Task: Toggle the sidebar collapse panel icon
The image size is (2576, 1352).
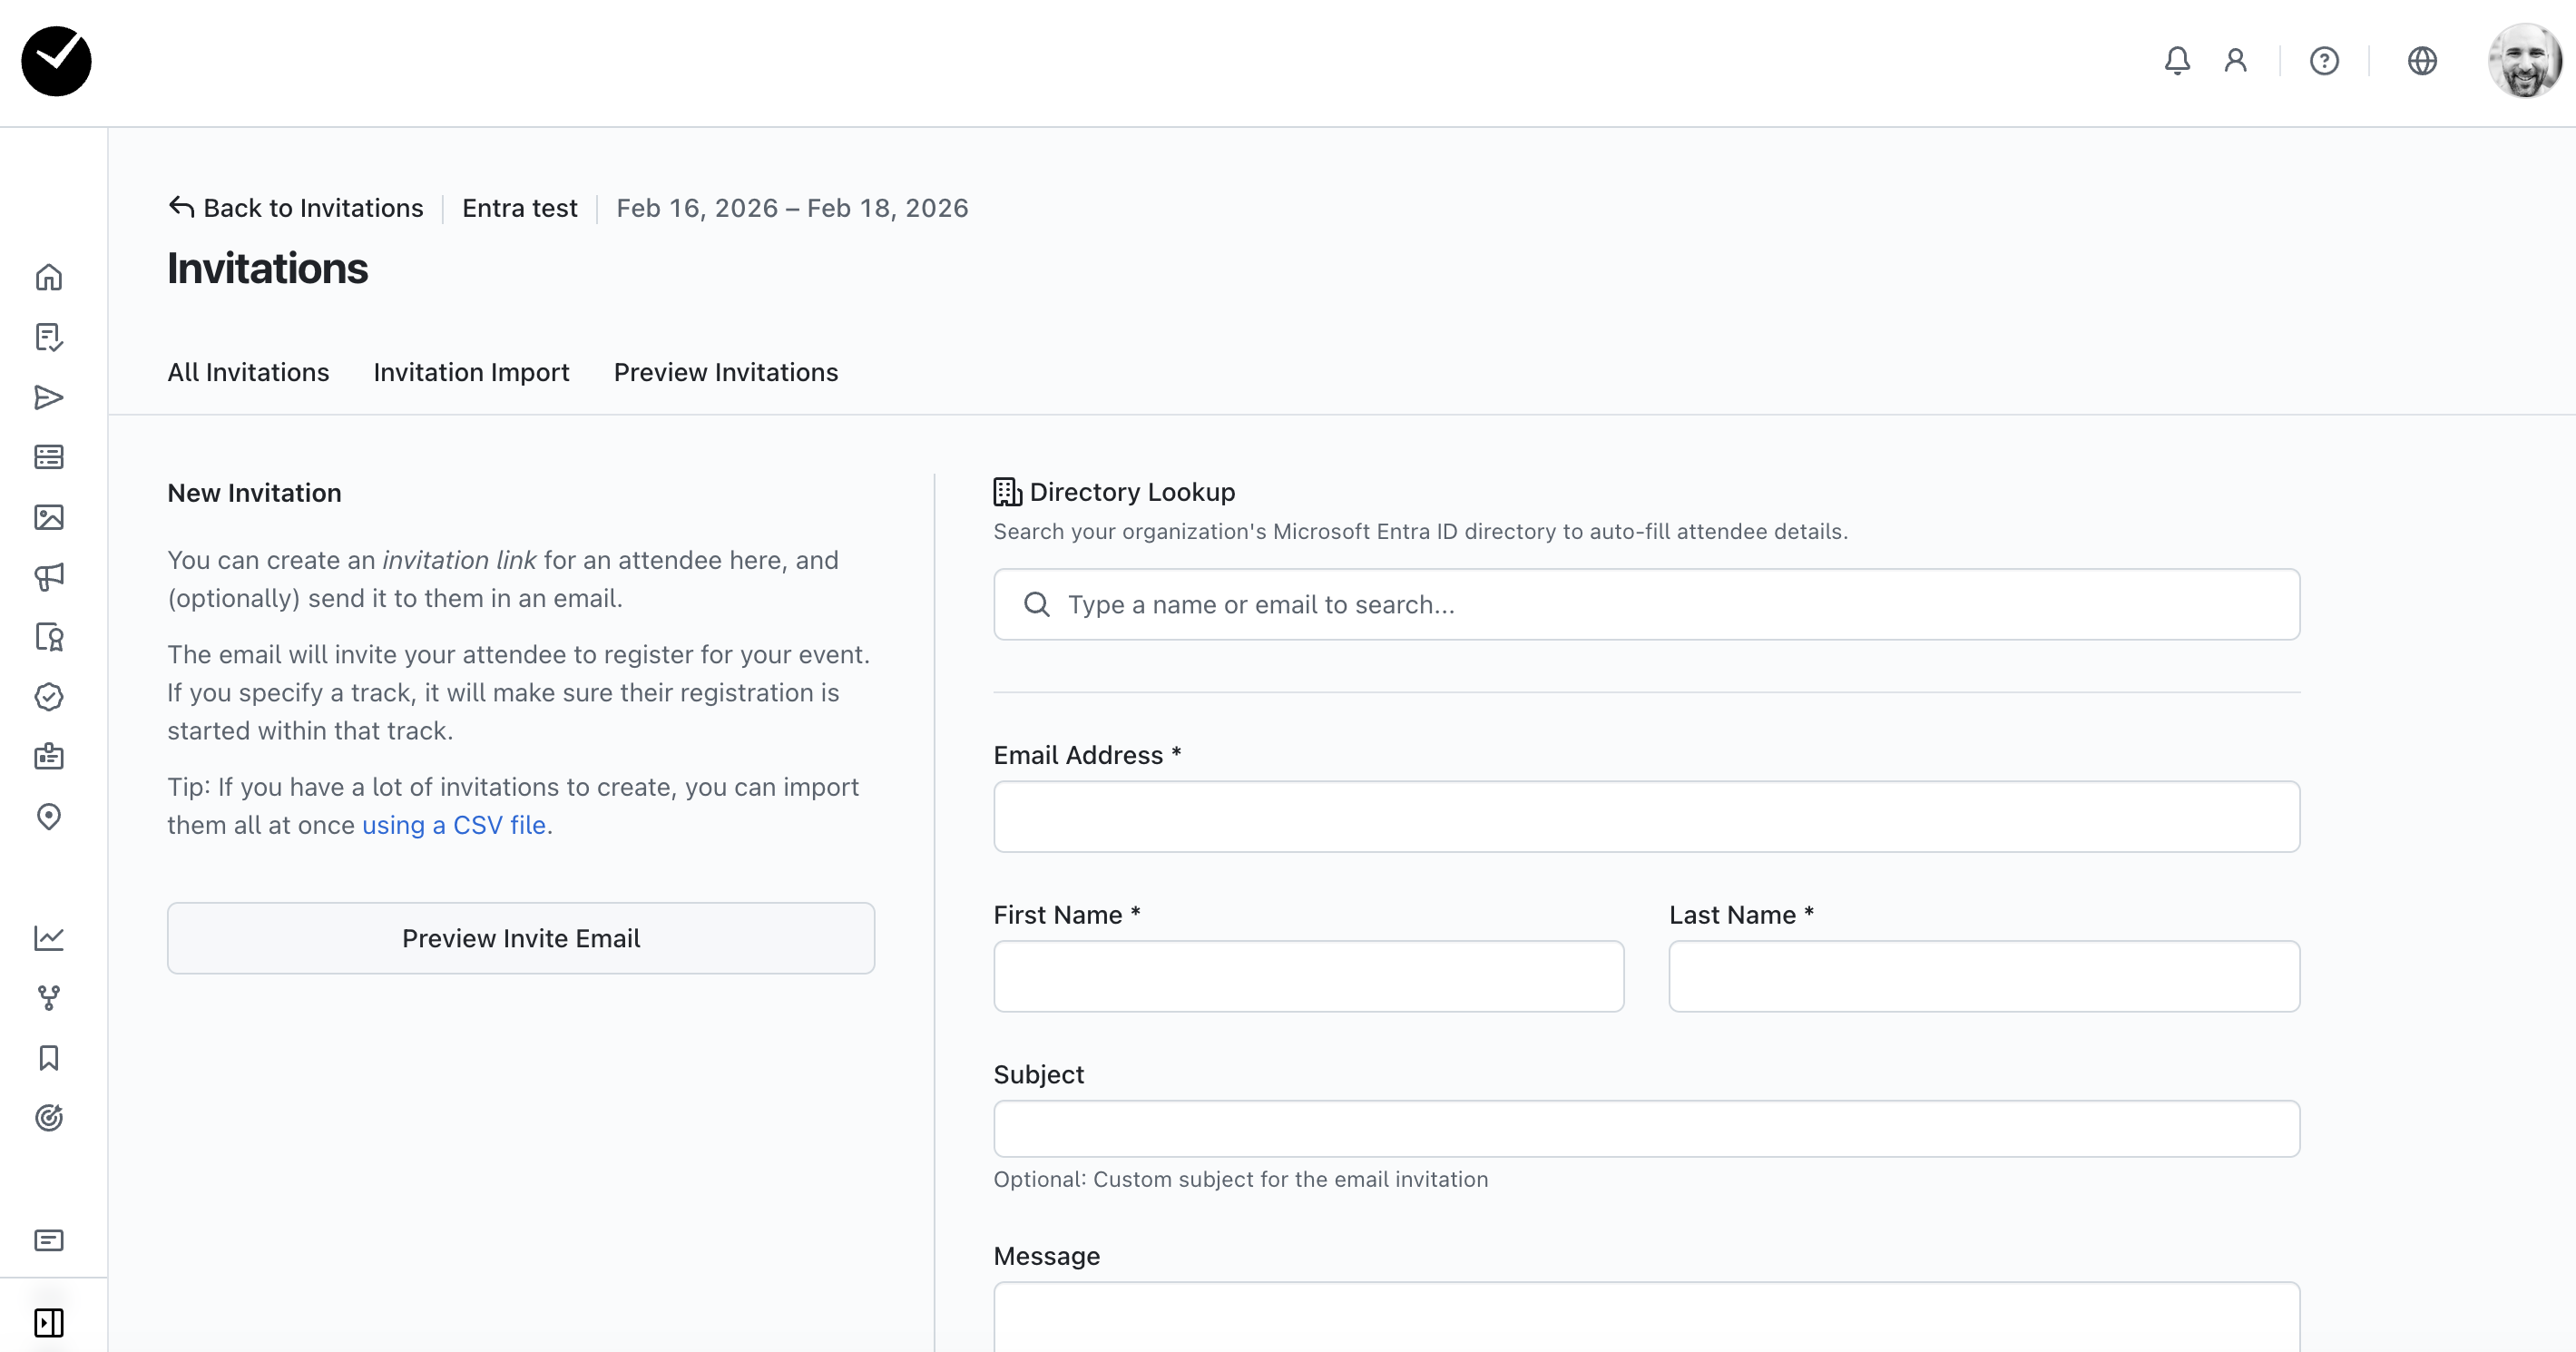Action: point(48,1322)
